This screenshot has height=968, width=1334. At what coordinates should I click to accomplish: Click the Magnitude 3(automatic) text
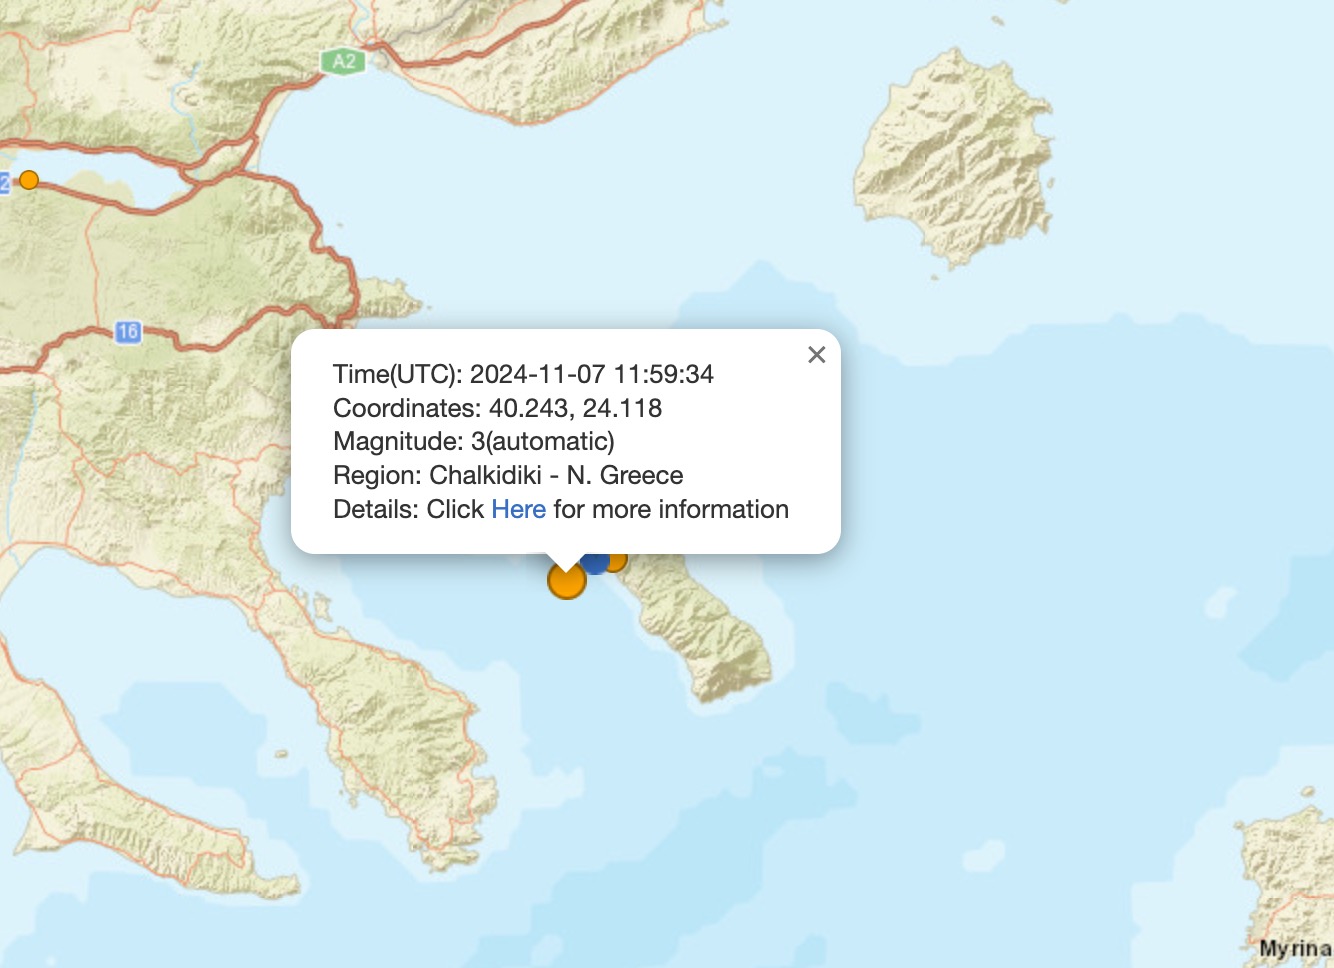pyautogui.click(x=474, y=441)
